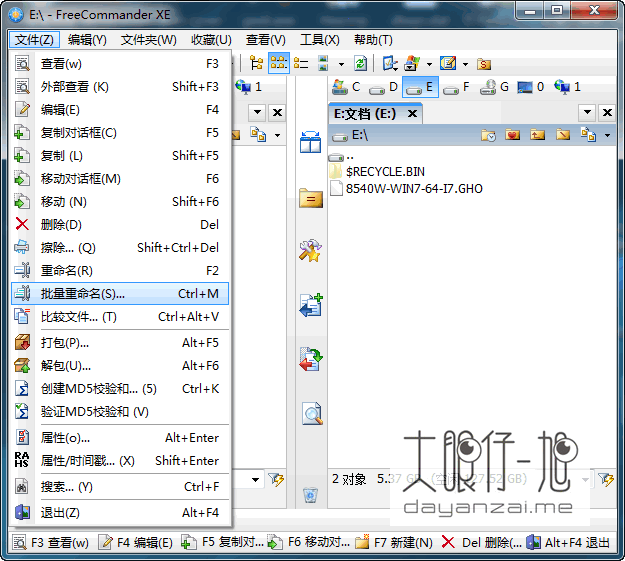Choose 属性/时间戳... (X) menu entry
This screenshot has width=625, height=561.
[x=120, y=461]
